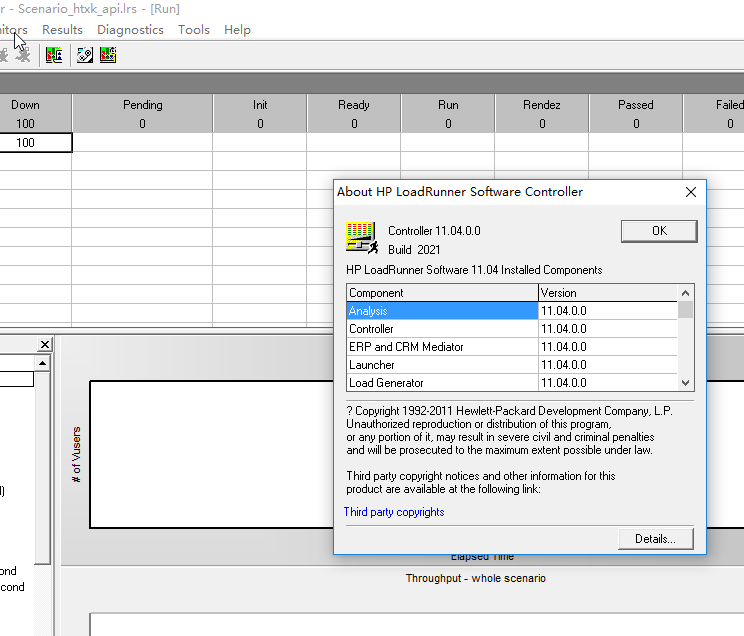The image size is (744, 636).
Task: Click the Rendez column header
Action: point(542,113)
